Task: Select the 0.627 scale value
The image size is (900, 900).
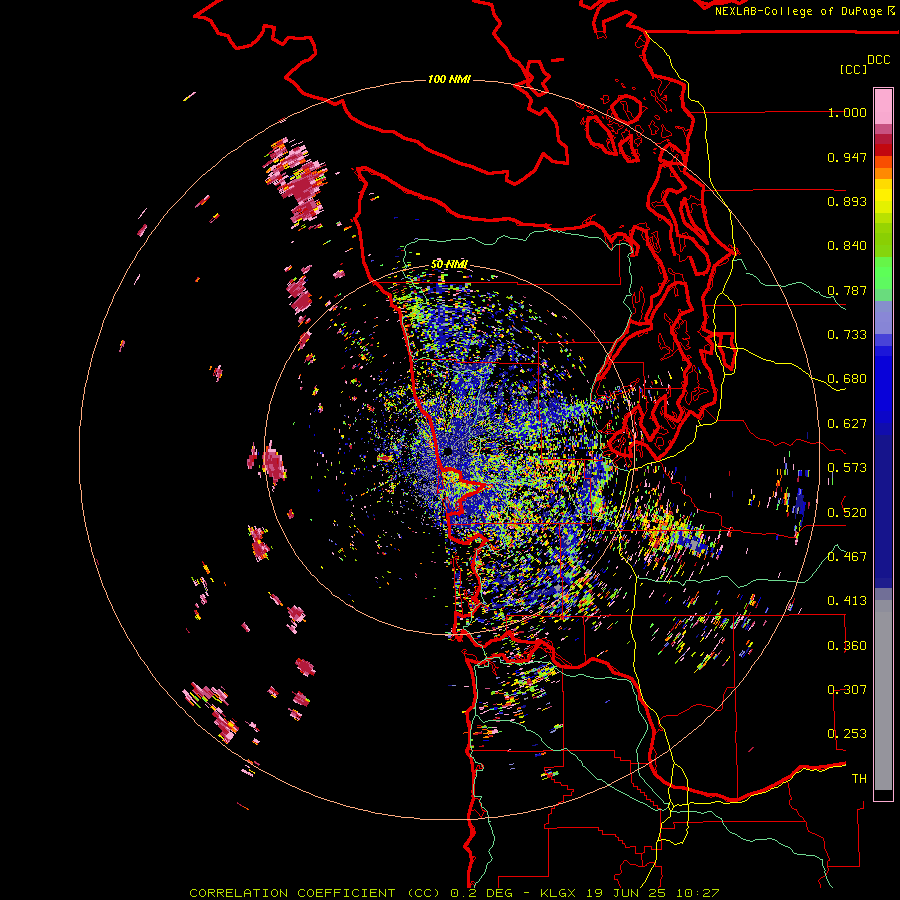Action: coord(847,424)
